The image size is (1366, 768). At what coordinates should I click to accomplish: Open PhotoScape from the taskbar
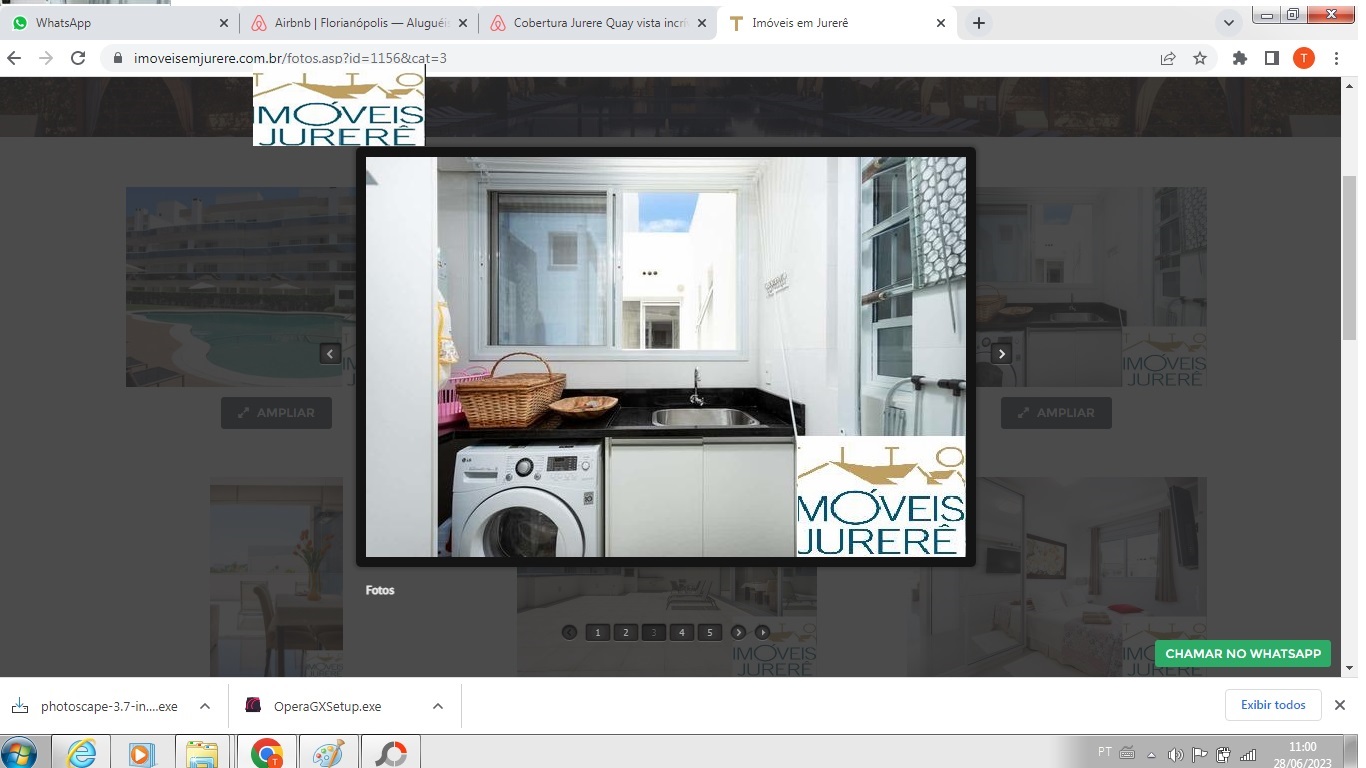point(390,752)
